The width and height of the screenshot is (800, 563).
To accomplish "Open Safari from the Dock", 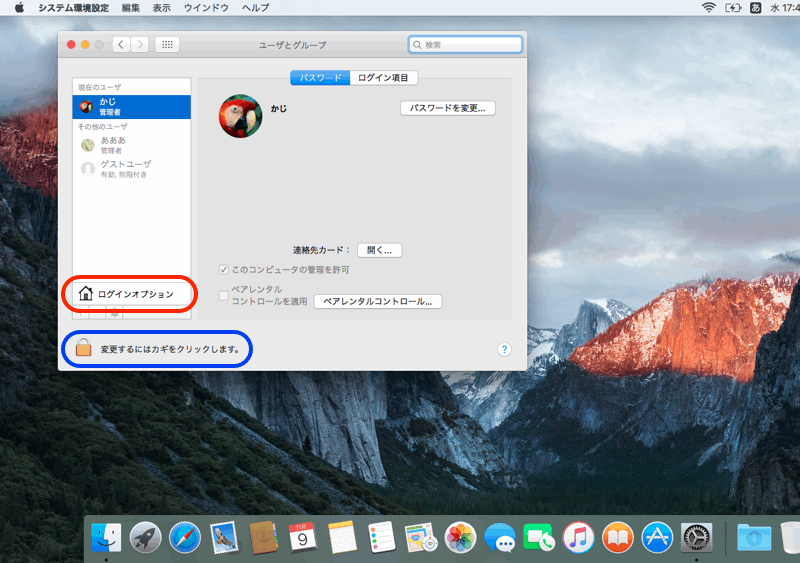I will pos(185,537).
